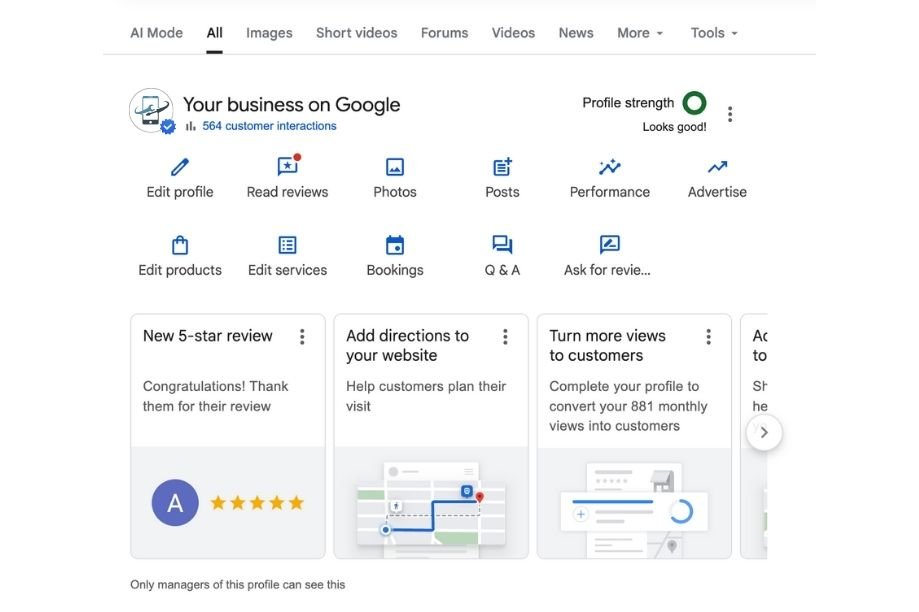The image size is (919, 612).
Task: Click the business profile logo avatar
Action: pos(151,110)
